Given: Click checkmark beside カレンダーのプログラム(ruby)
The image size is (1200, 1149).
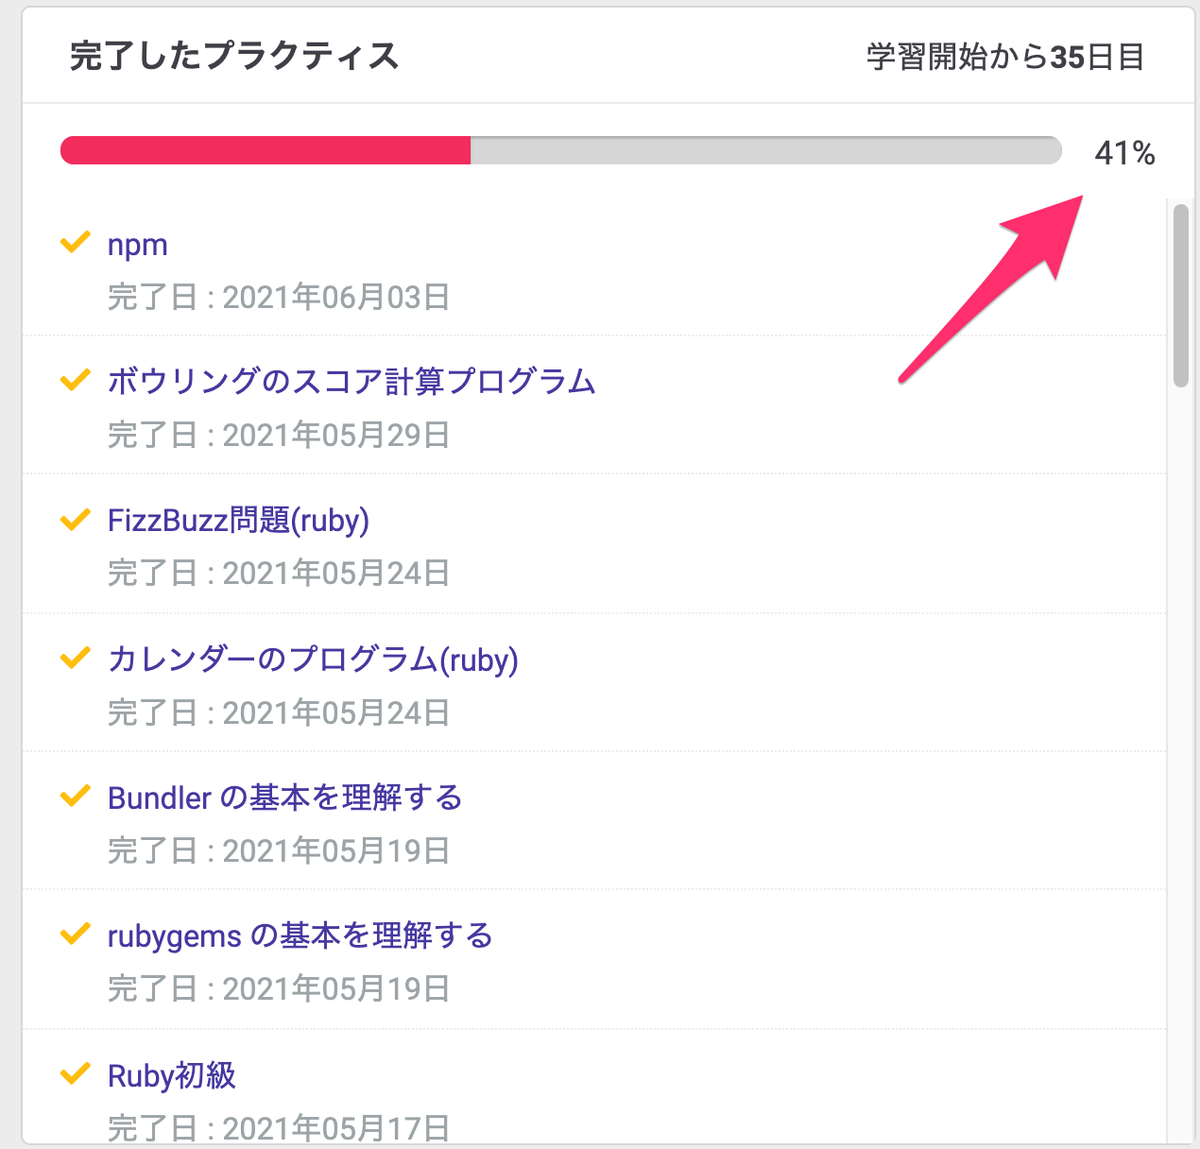Looking at the screenshot, I should pyautogui.click(x=76, y=658).
